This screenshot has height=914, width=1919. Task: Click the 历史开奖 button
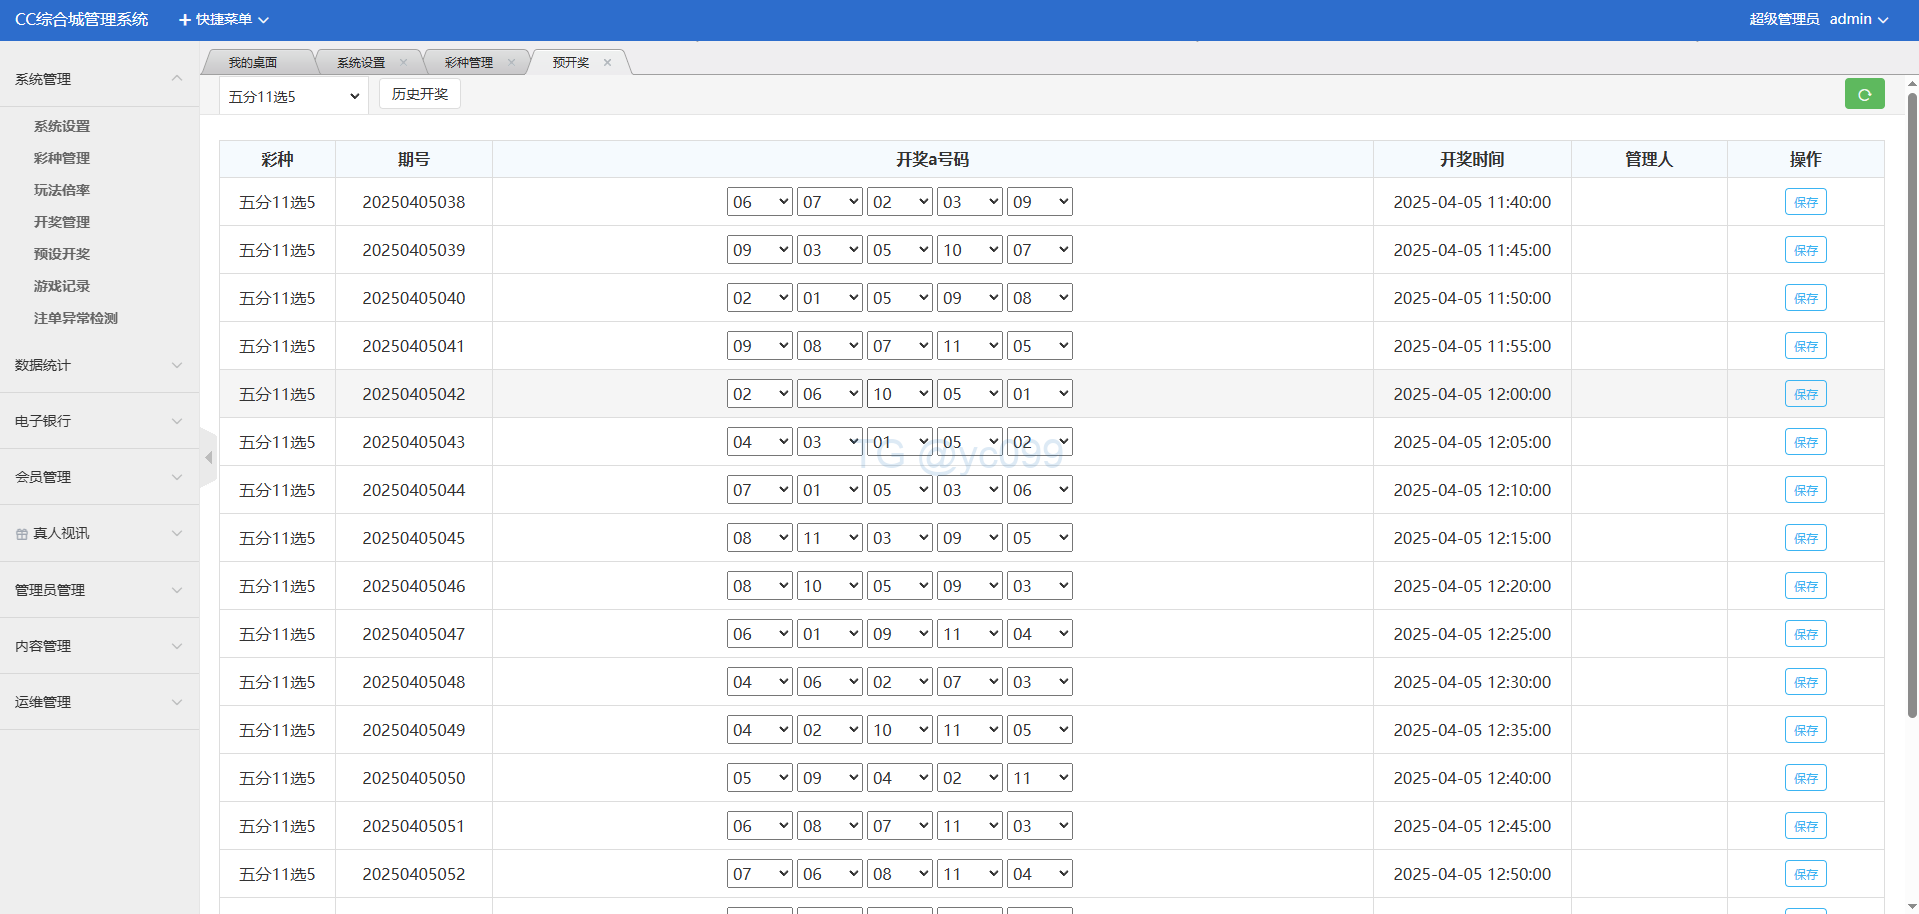tap(420, 94)
